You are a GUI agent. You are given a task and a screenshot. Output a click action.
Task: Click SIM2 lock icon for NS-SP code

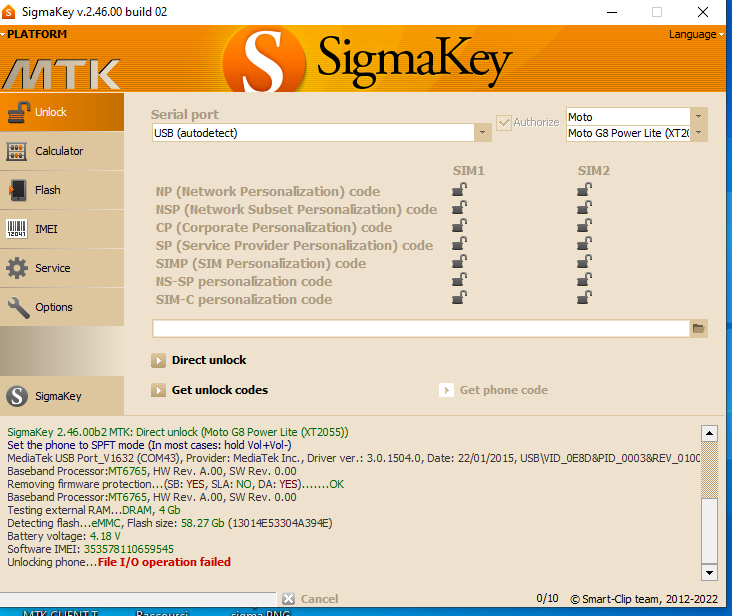click(584, 279)
